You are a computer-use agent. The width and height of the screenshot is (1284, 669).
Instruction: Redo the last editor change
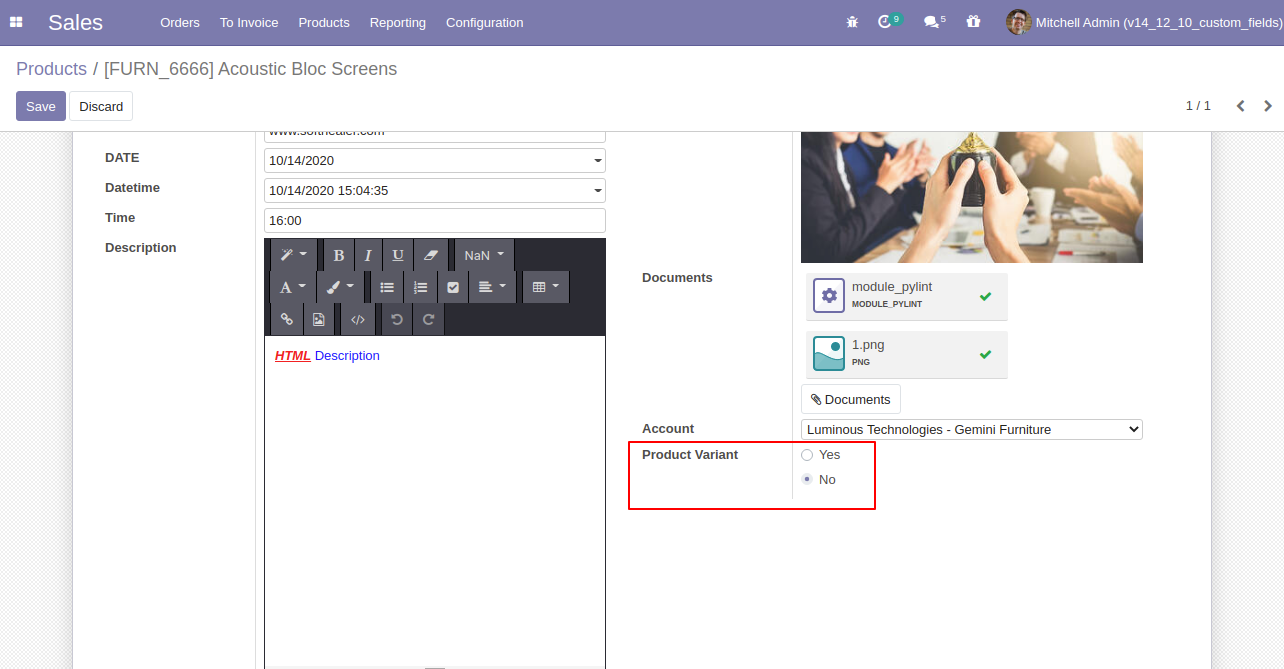[429, 319]
